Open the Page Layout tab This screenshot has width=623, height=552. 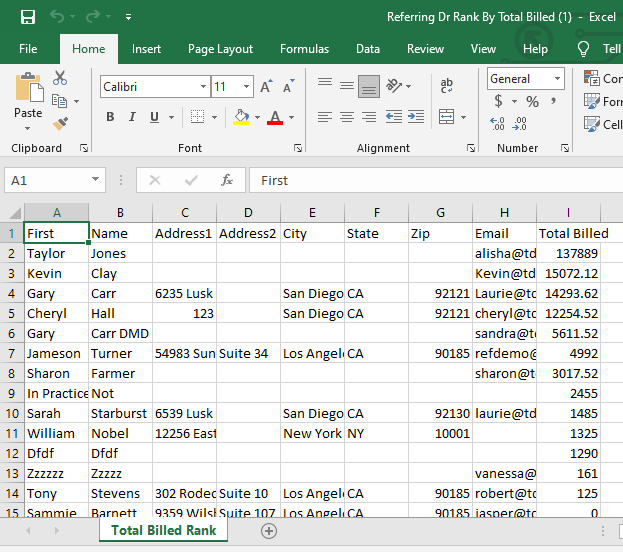pos(220,49)
